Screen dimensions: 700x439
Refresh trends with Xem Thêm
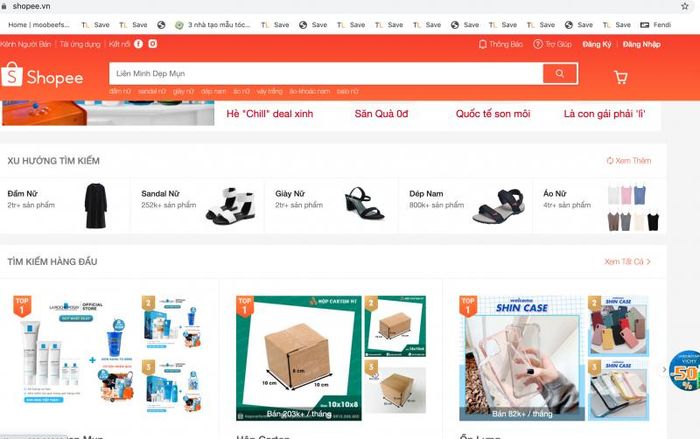pyautogui.click(x=629, y=160)
